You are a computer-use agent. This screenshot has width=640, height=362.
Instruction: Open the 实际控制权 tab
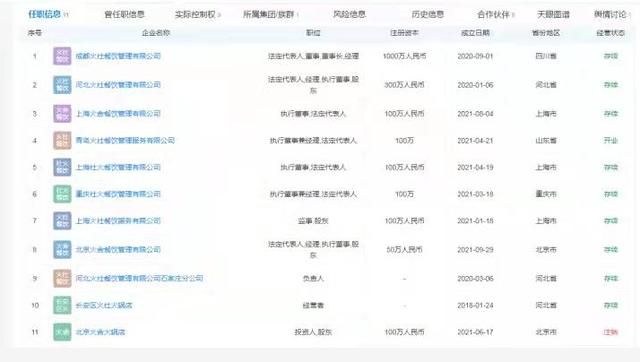pos(196,14)
